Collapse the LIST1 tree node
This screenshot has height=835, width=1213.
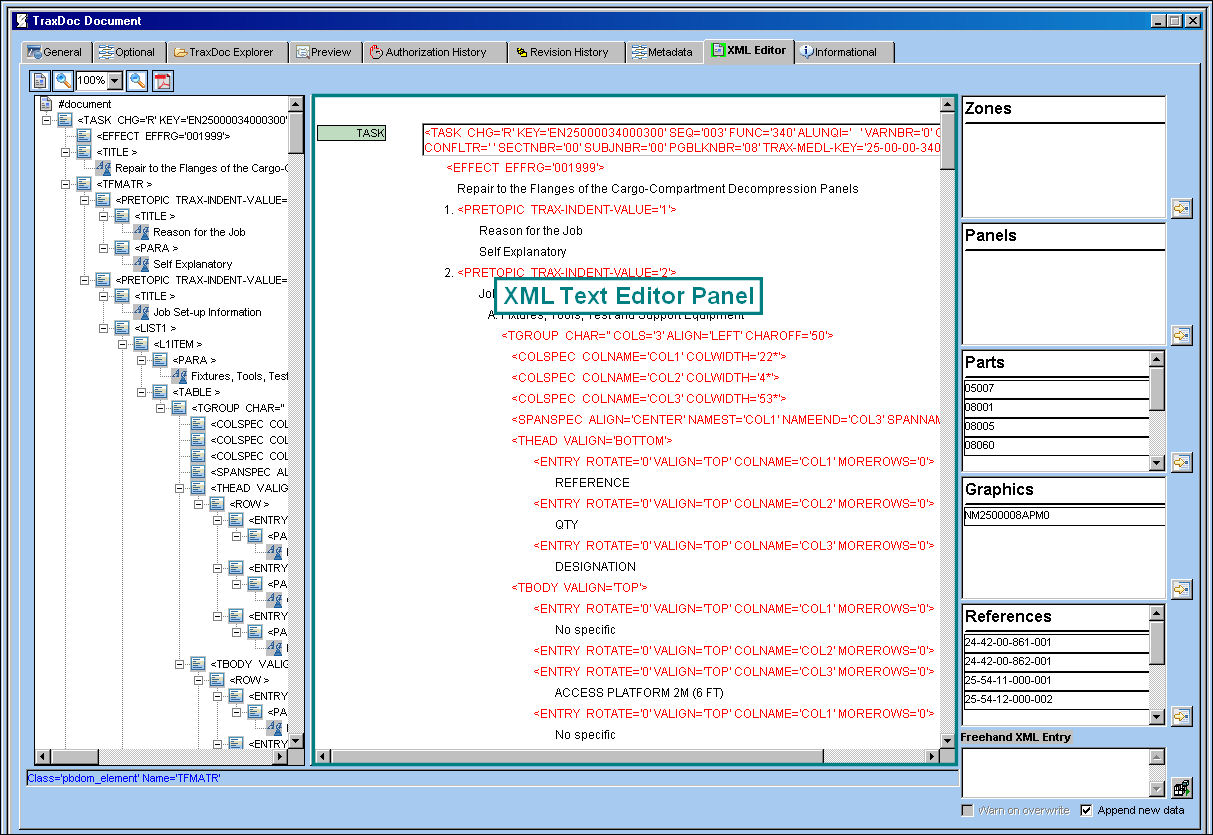coord(103,328)
